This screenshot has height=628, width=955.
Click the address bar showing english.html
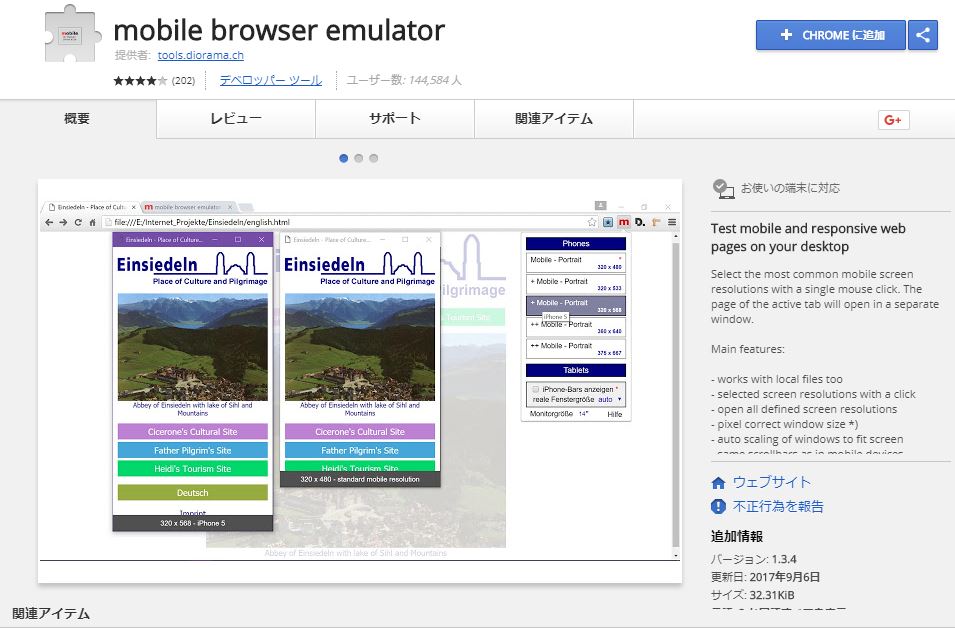tap(350, 222)
